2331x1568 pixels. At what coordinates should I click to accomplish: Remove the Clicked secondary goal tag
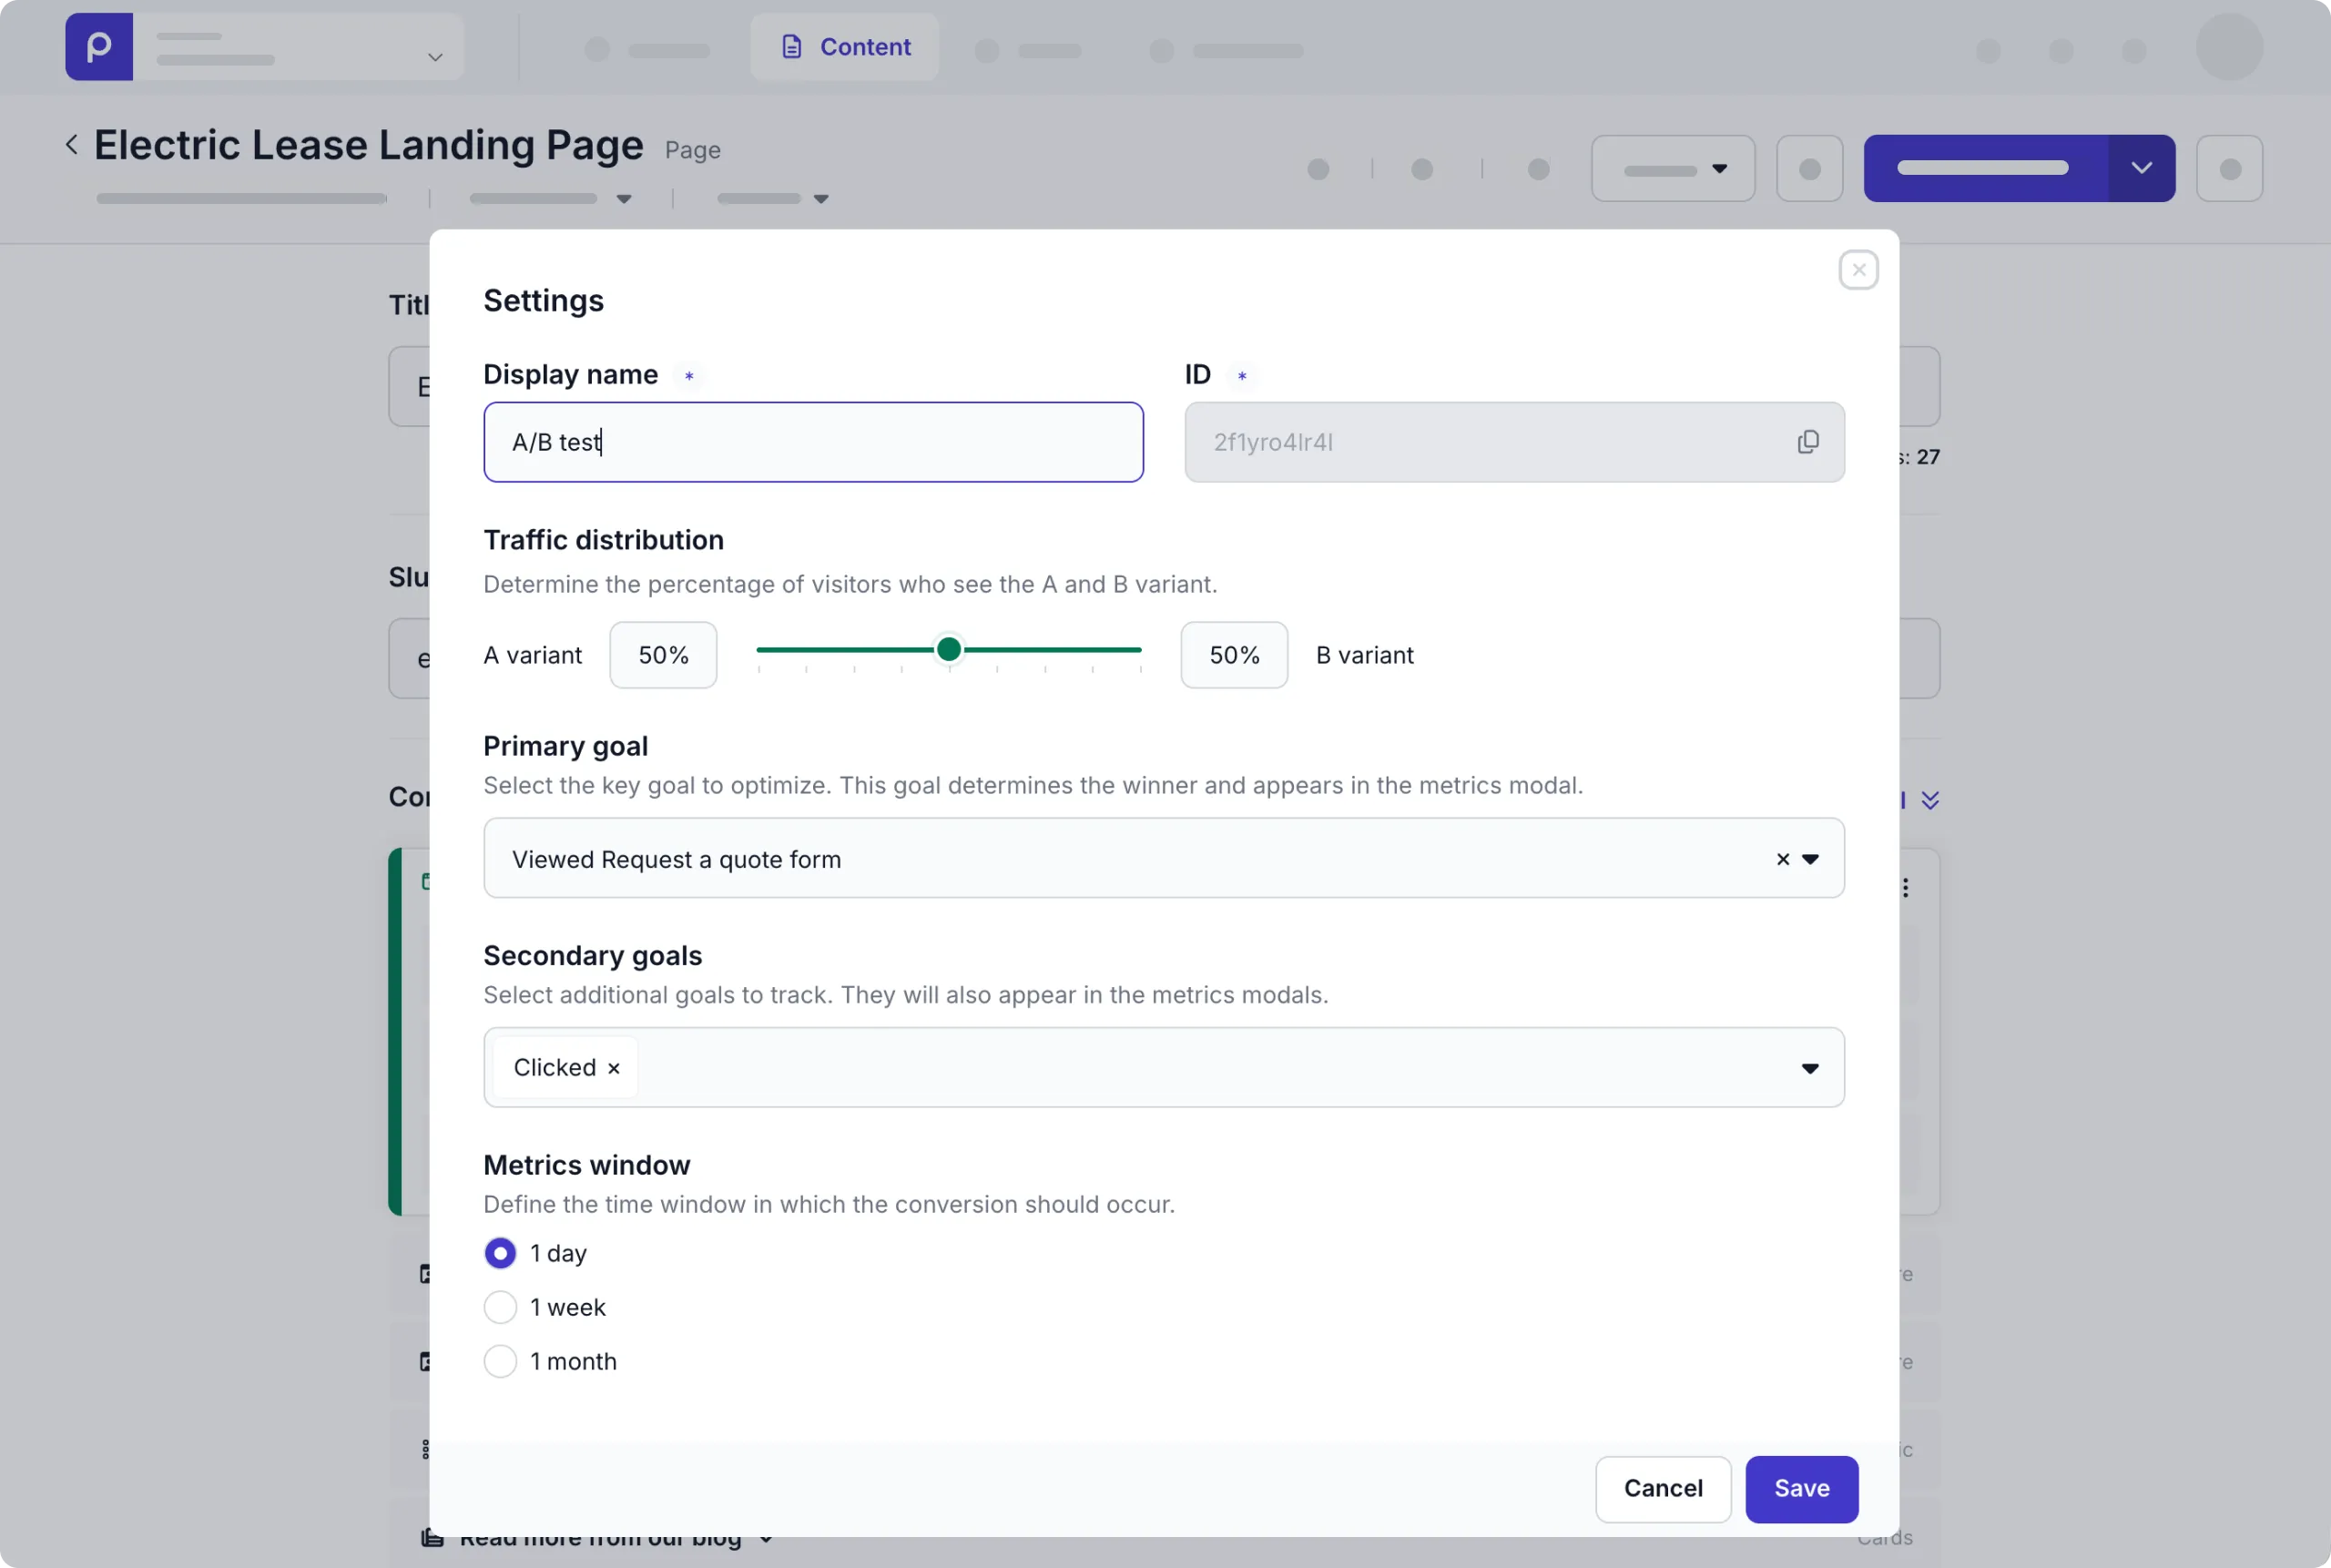pyautogui.click(x=613, y=1067)
